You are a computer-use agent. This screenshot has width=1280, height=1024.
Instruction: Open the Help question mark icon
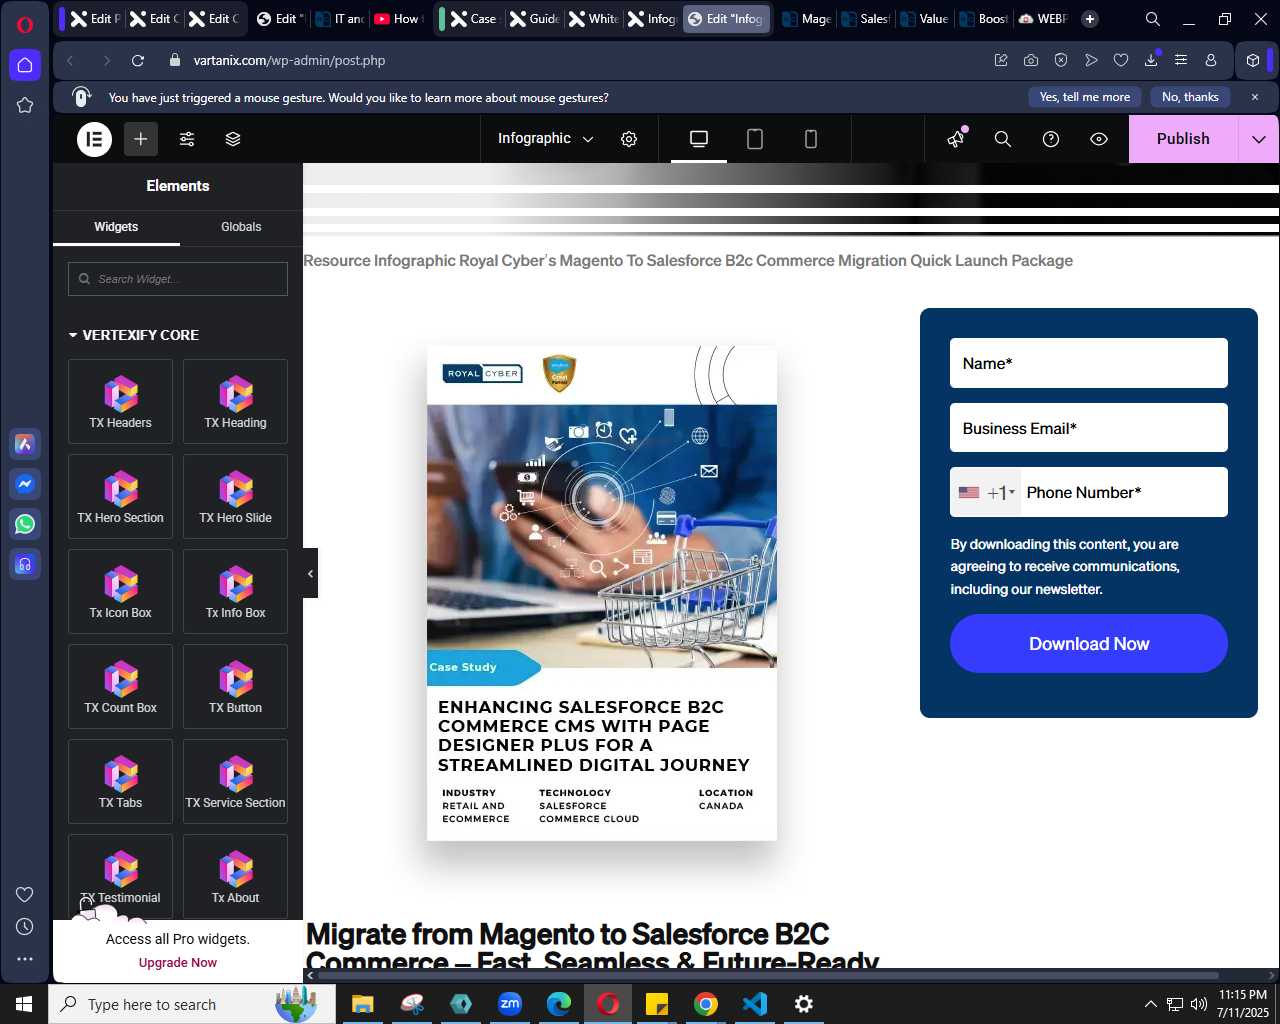click(1051, 139)
